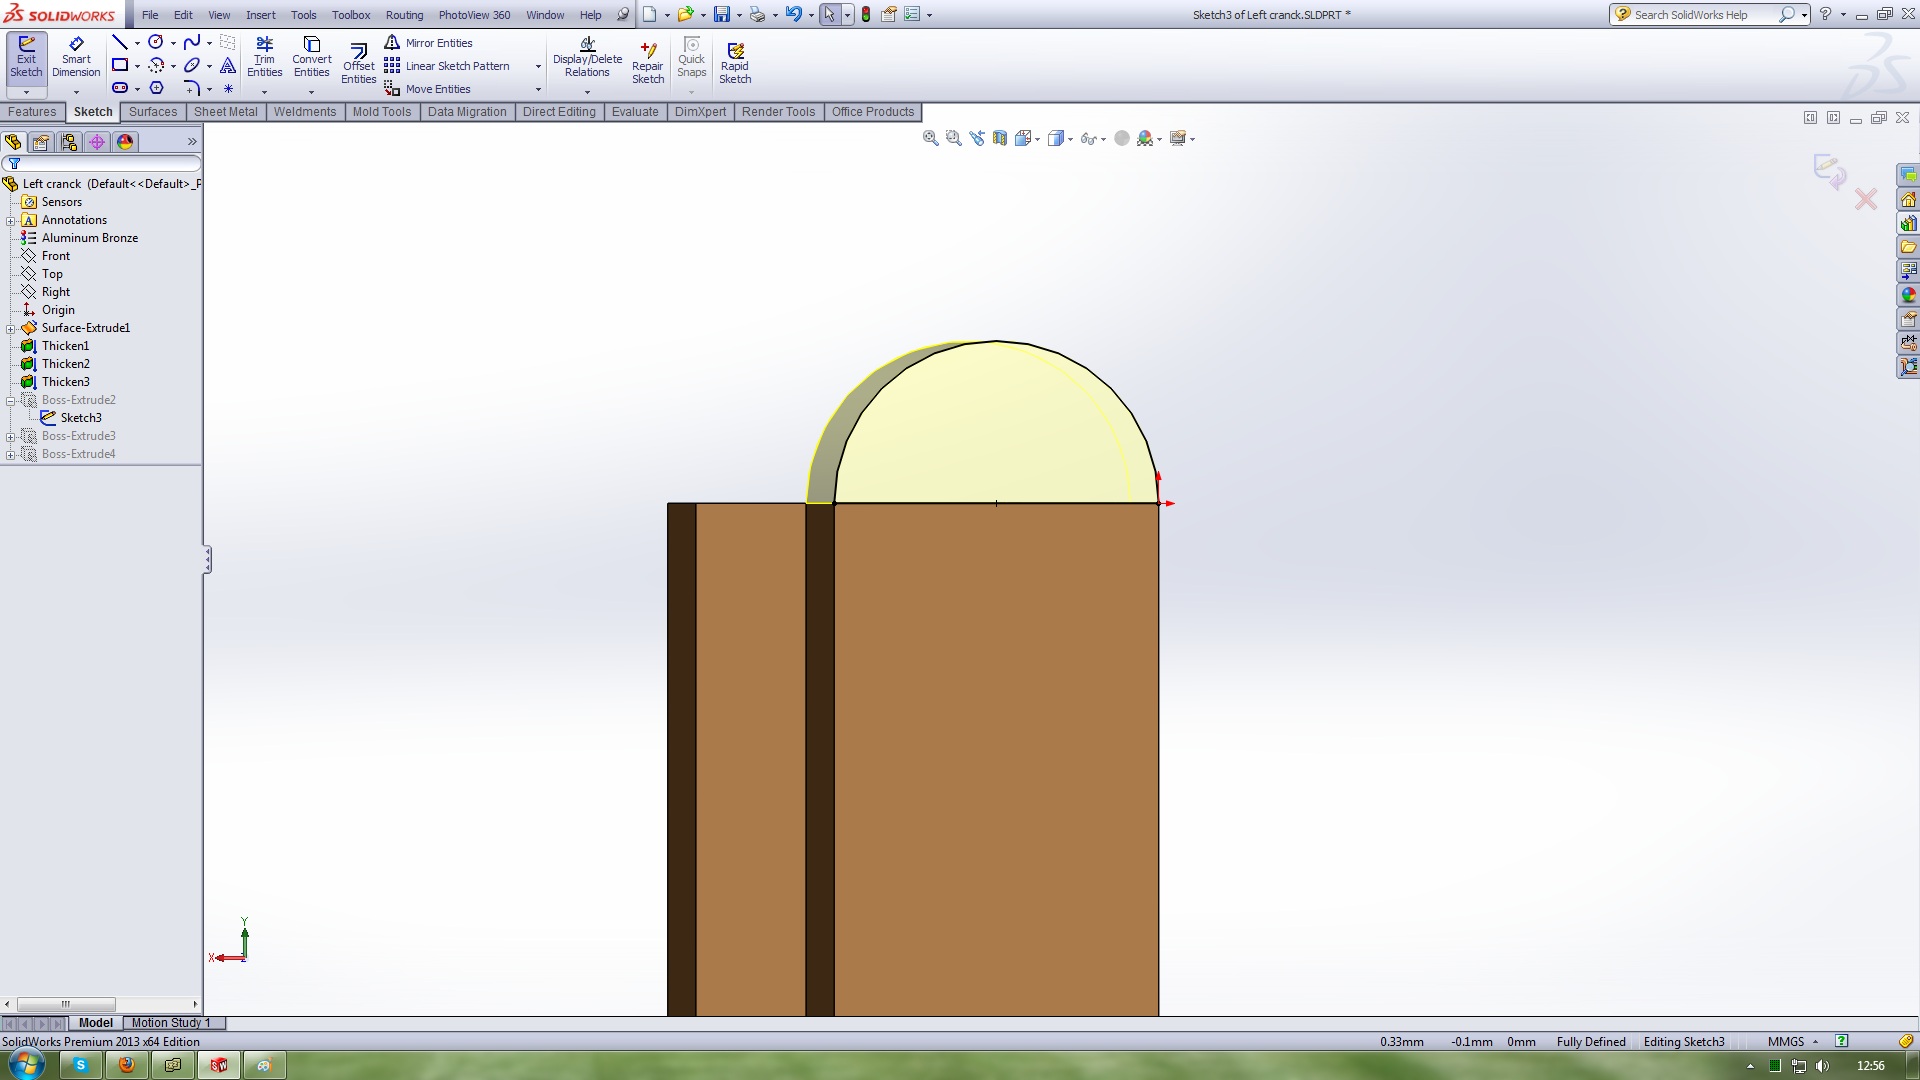Open View Orientation dropdown arrow
Screen dimensions: 1920x1080
pyautogui.click(x=1038, y=140)
